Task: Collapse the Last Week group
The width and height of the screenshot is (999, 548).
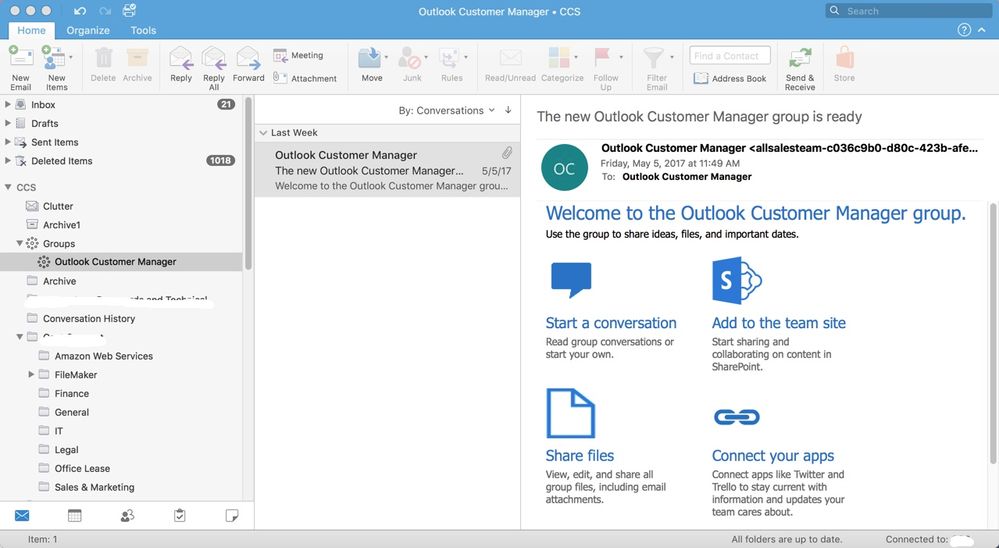Action: click(x=263, y=133)
